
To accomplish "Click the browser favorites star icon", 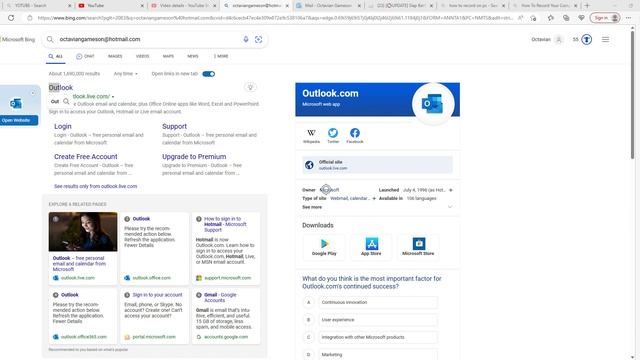I will pyautogui.click(x=551, y=18).
